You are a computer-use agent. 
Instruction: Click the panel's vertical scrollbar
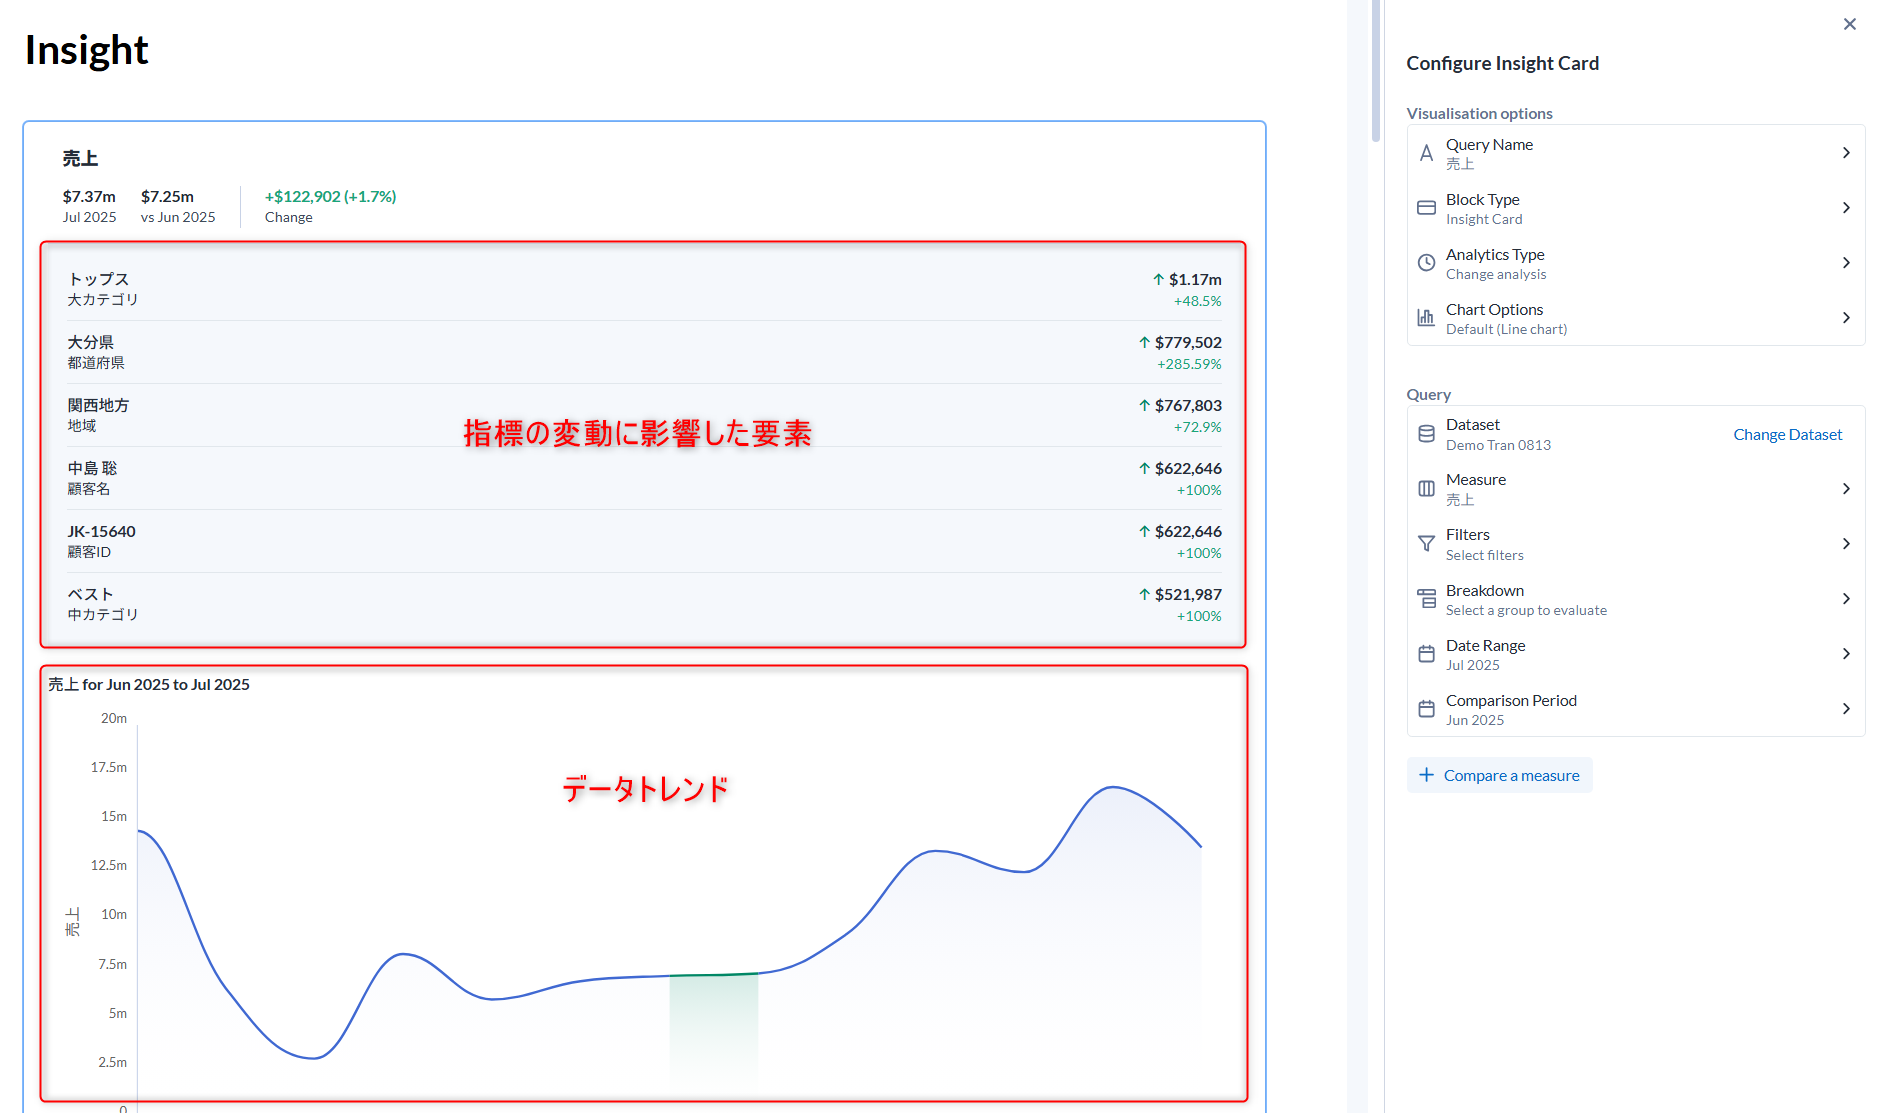tap(1376, 70)
